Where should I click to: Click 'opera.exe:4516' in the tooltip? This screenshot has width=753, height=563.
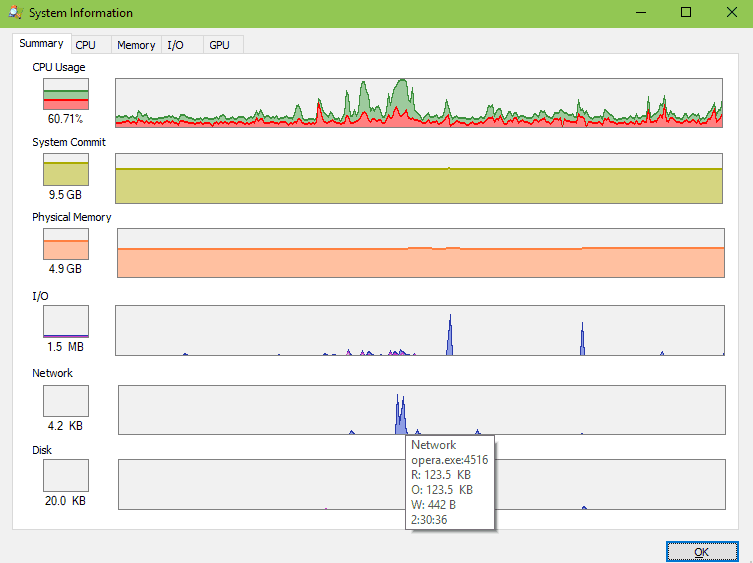pos(449,460)
